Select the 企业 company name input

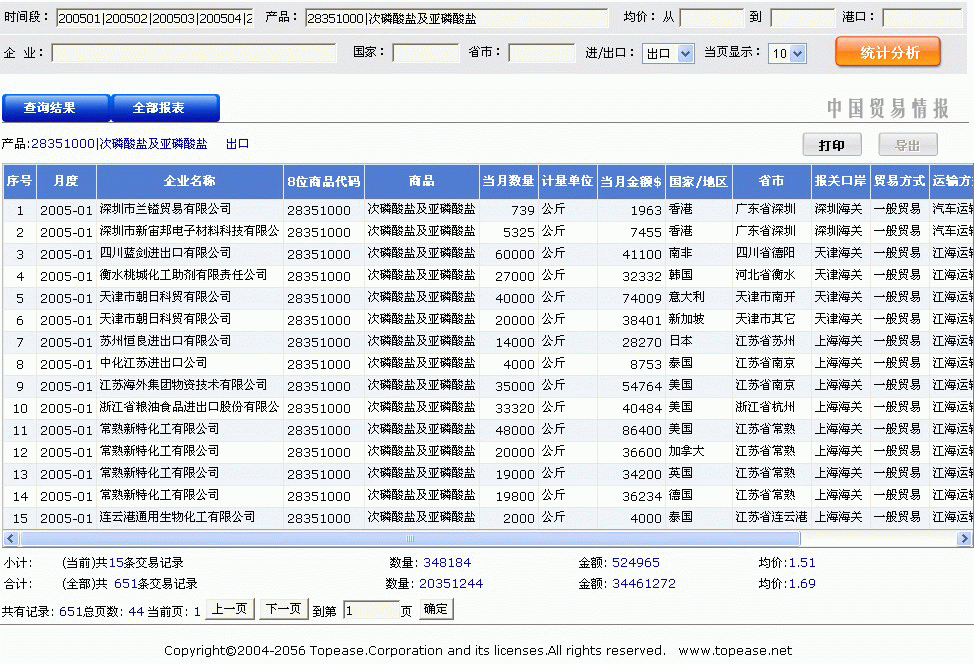pos(194,53)
